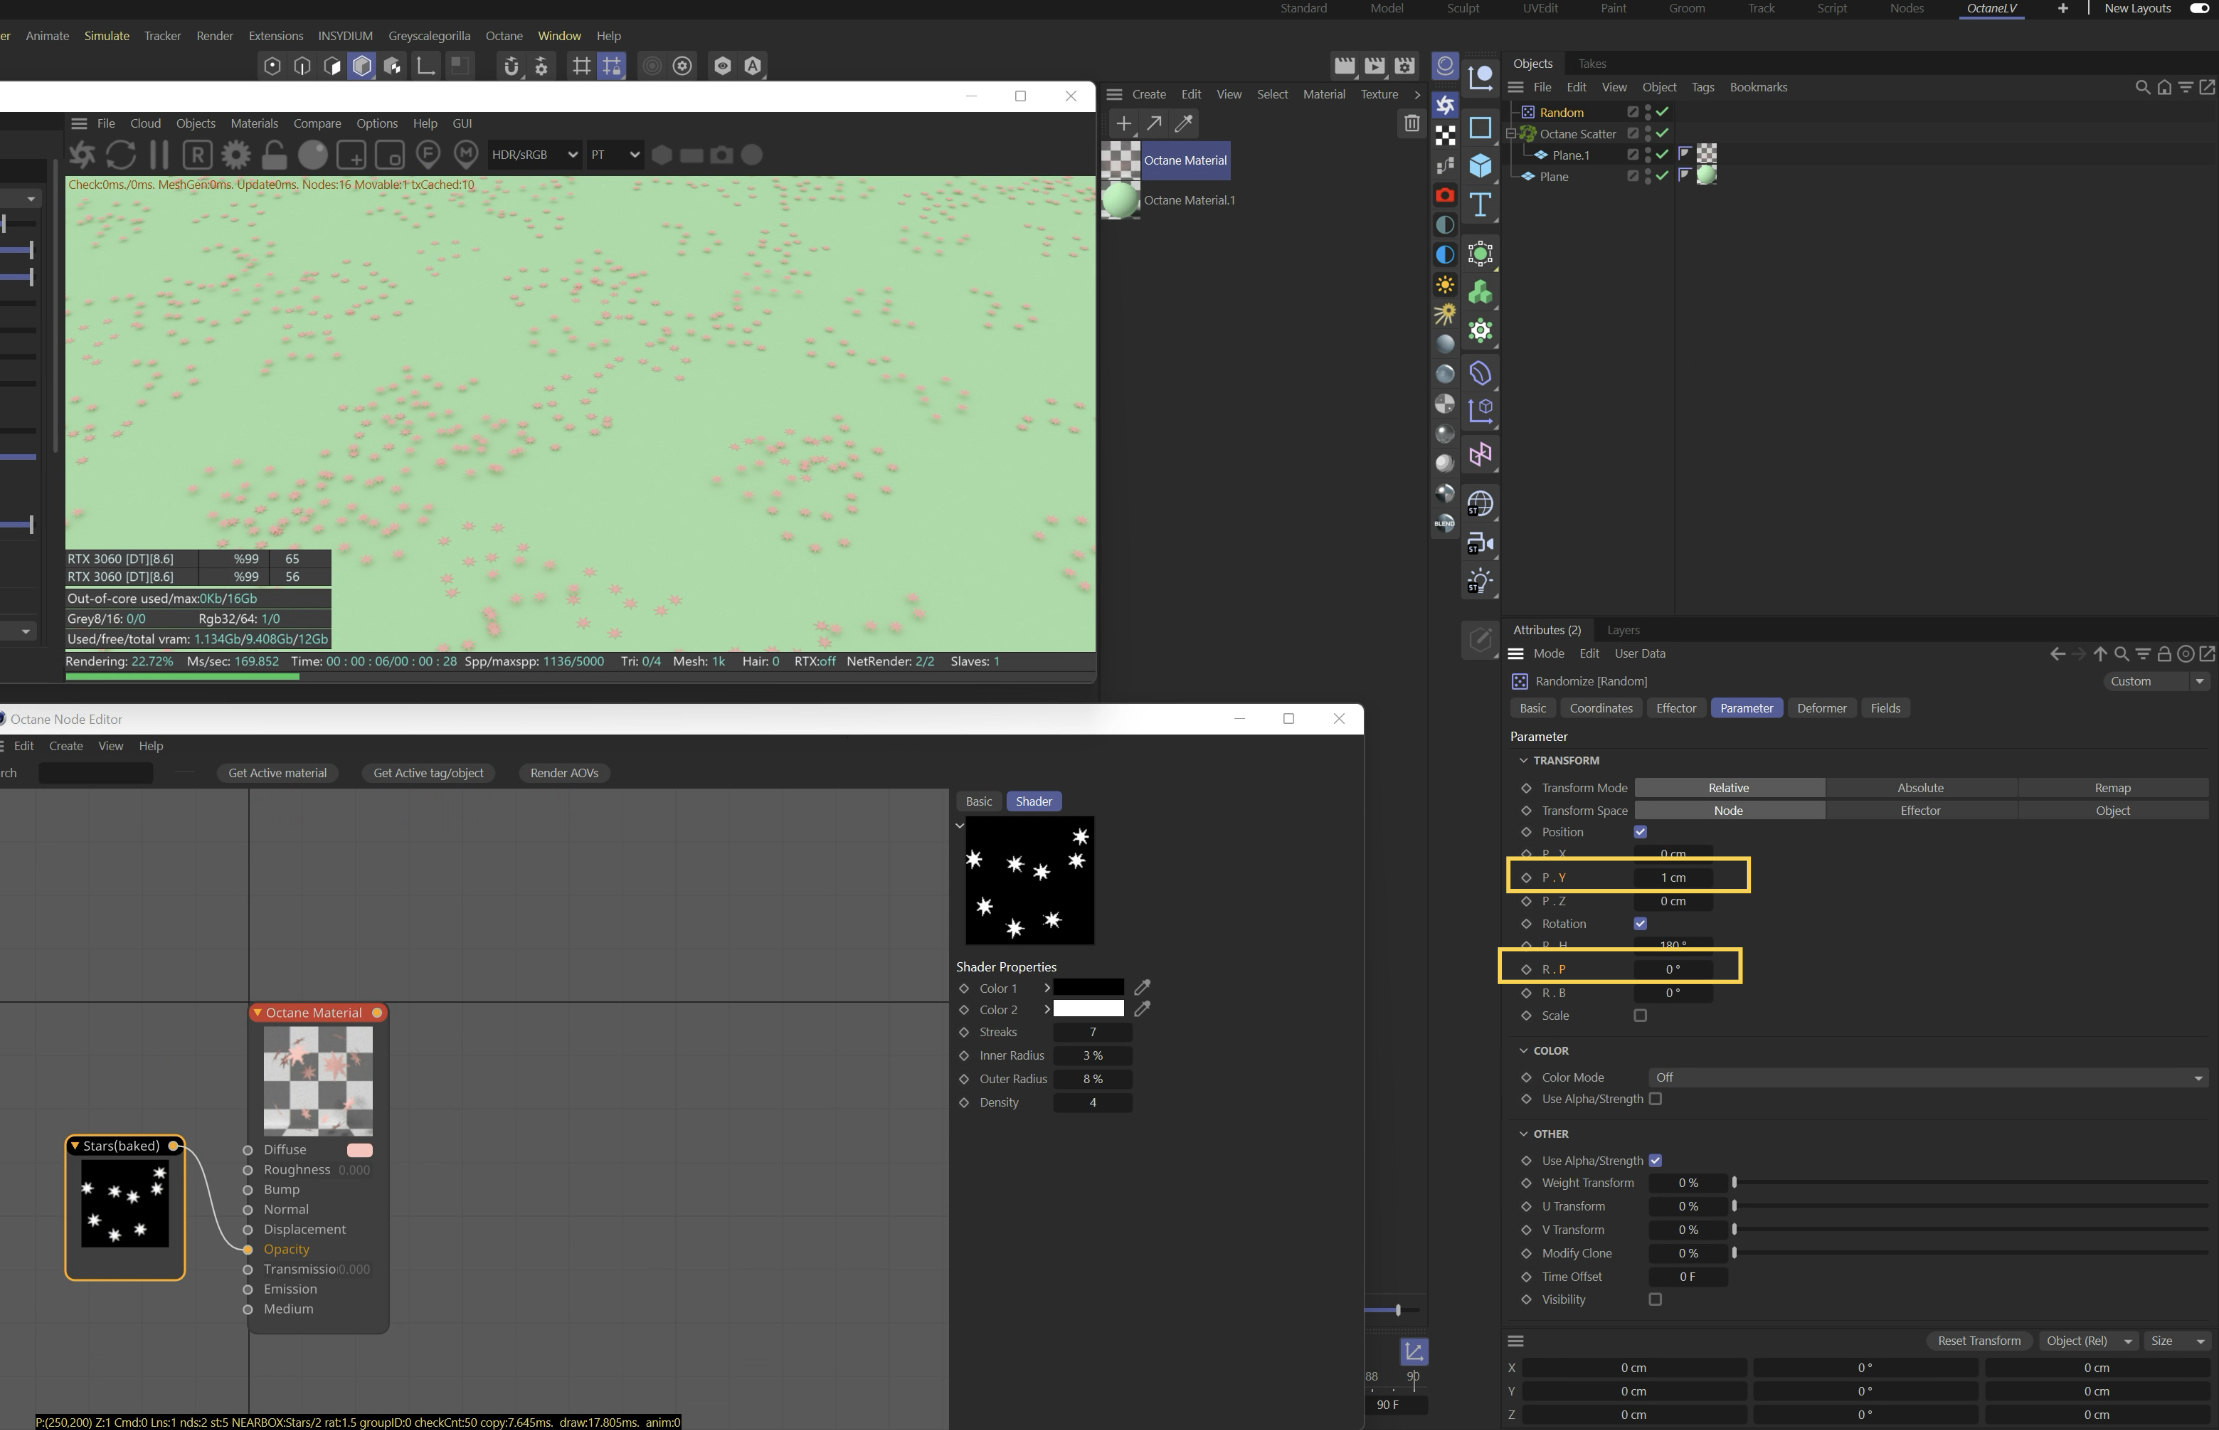Click the pick material (M) icon
This screenshot has height=1430, width=2219.
point(466,154)
